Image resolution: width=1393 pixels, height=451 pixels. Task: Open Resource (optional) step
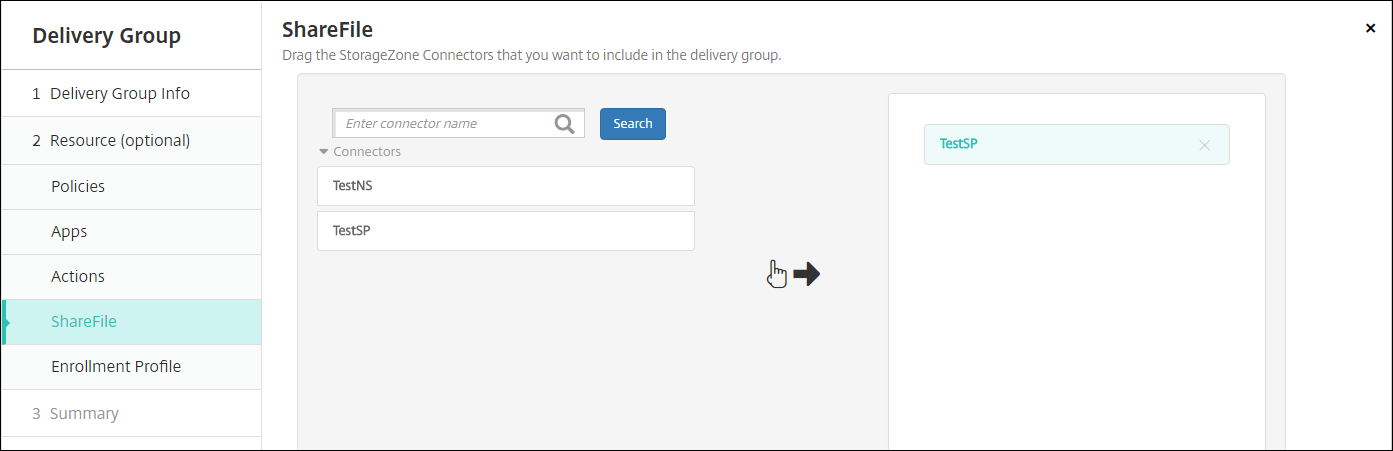[120, 140]
